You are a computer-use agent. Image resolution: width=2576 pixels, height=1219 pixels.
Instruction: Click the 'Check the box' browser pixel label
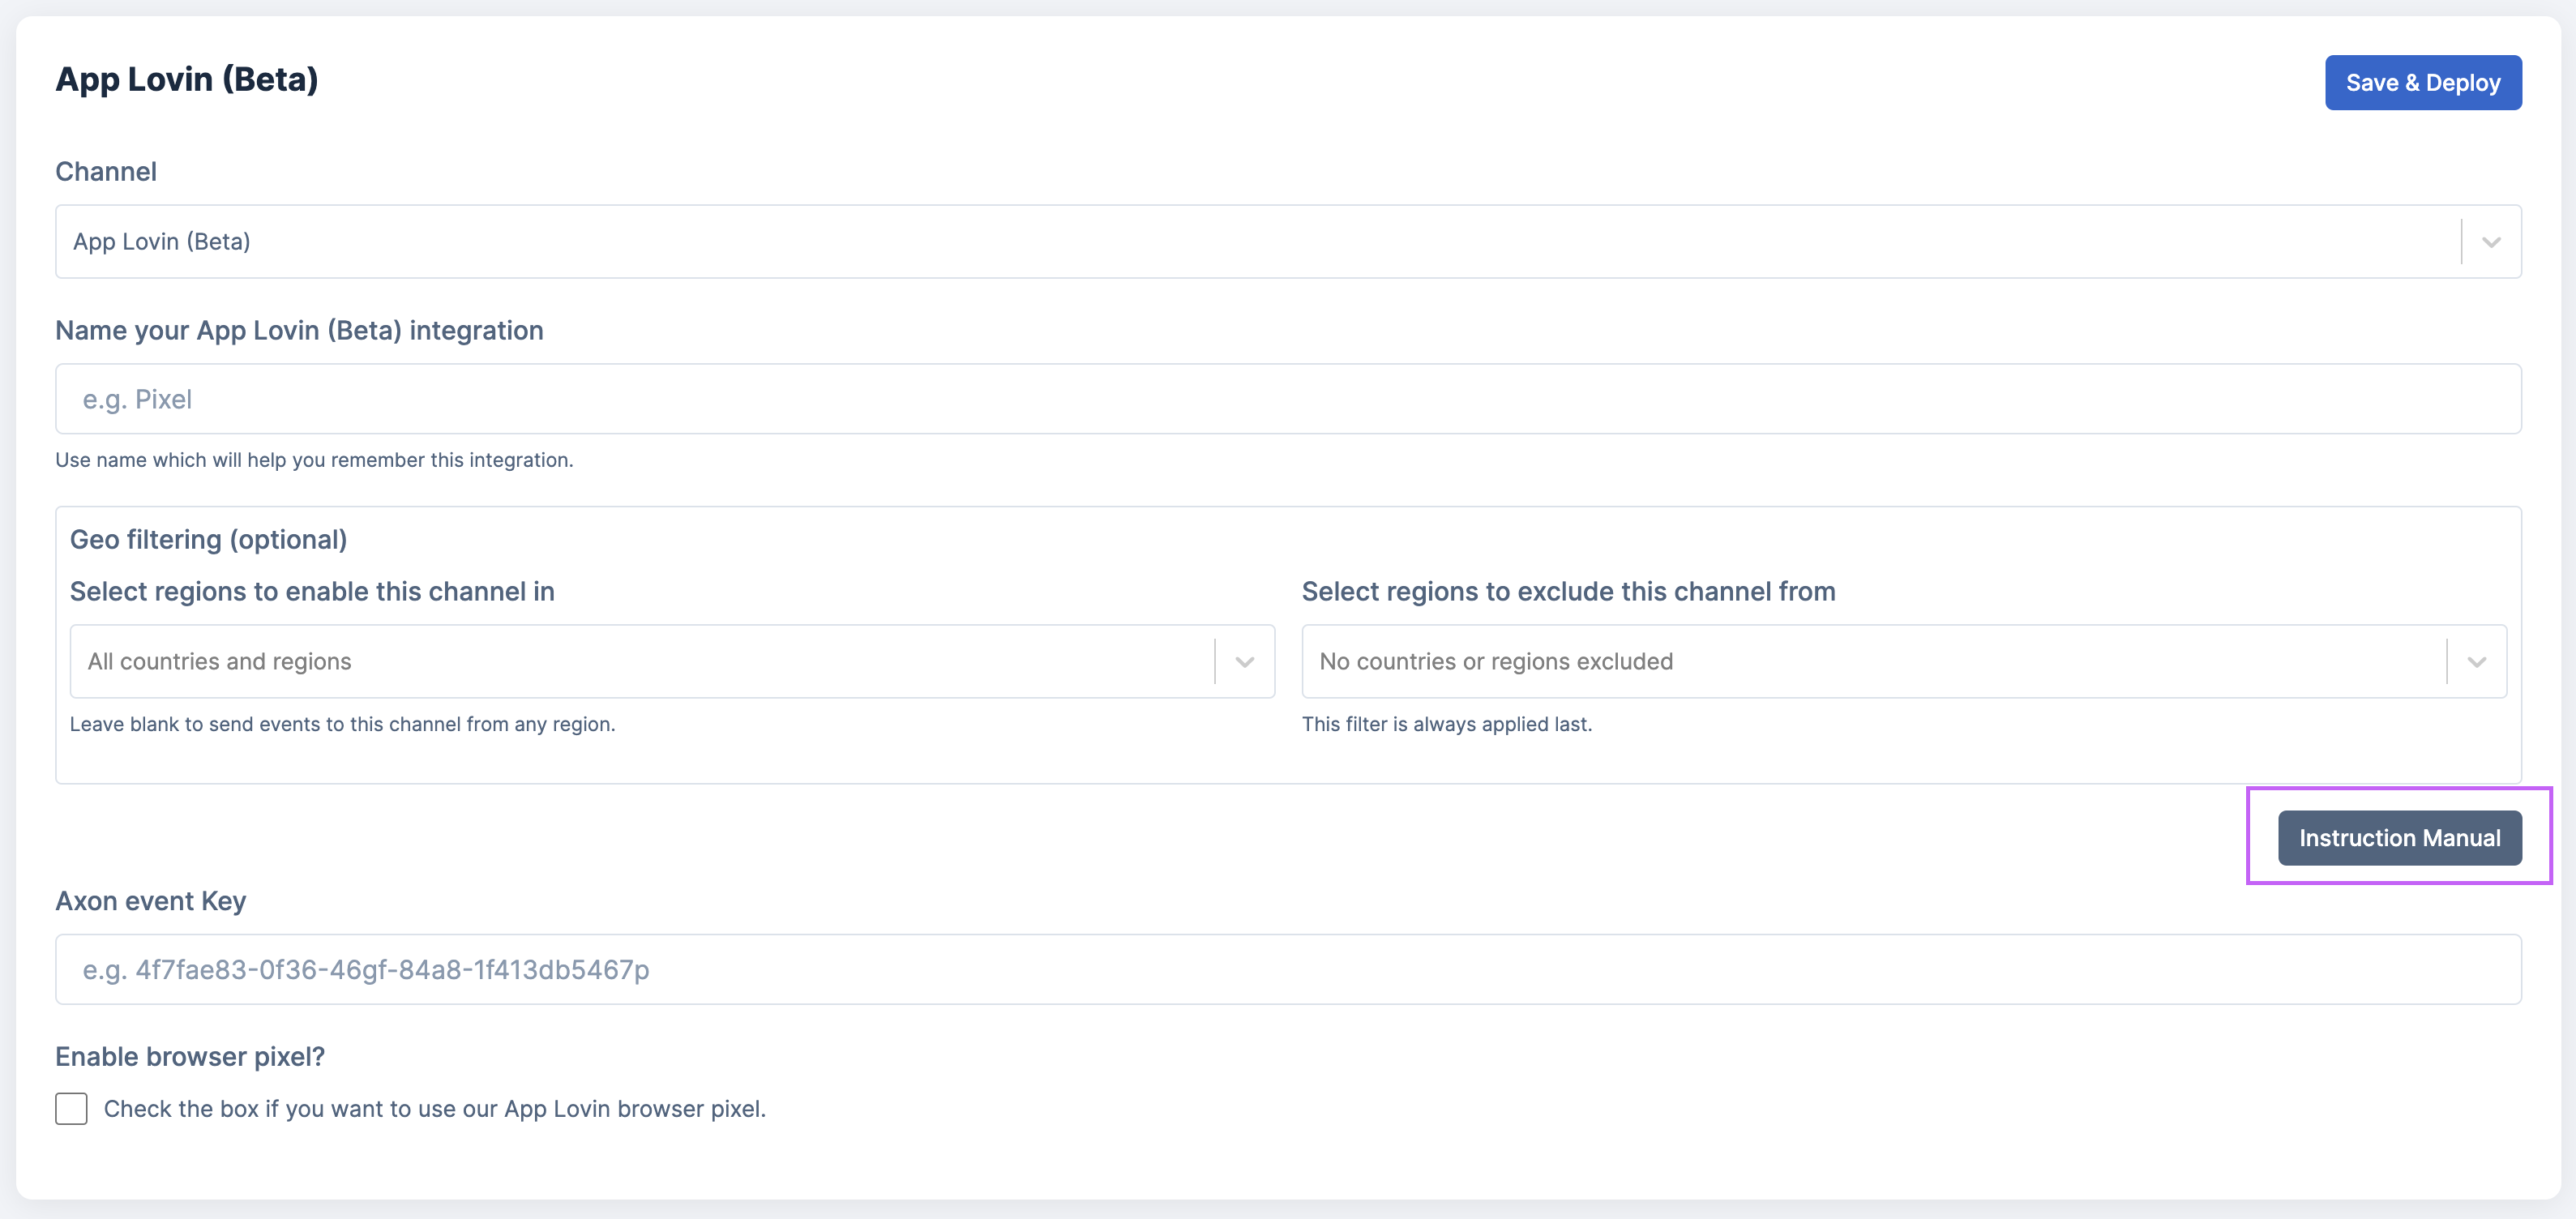click(x=434, y=1109)
